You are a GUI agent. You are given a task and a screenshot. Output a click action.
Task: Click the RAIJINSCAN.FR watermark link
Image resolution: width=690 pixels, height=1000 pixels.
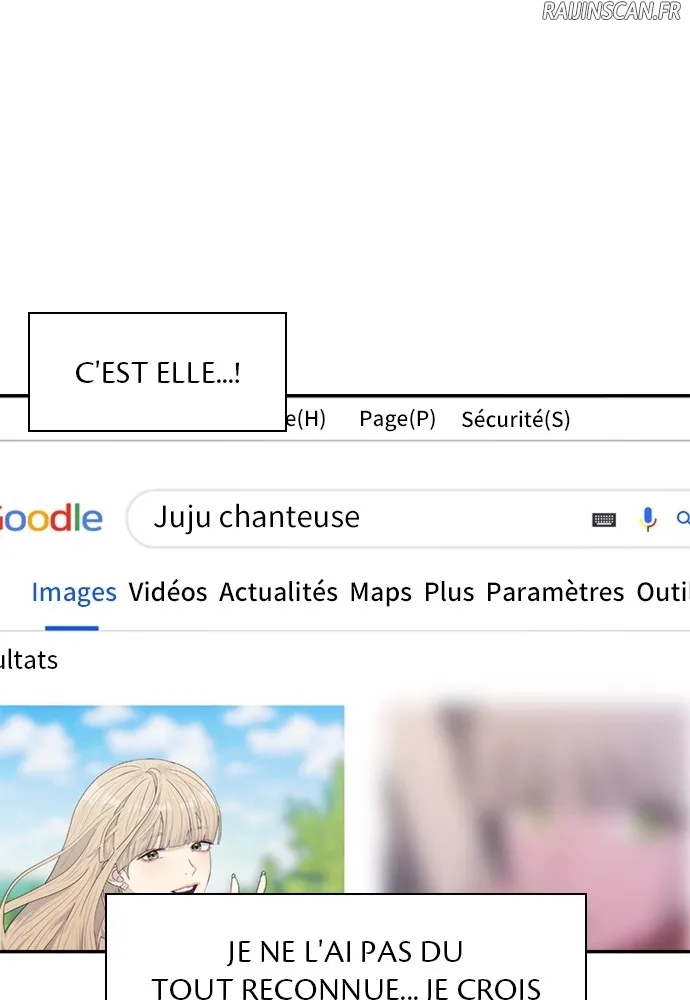612,11
